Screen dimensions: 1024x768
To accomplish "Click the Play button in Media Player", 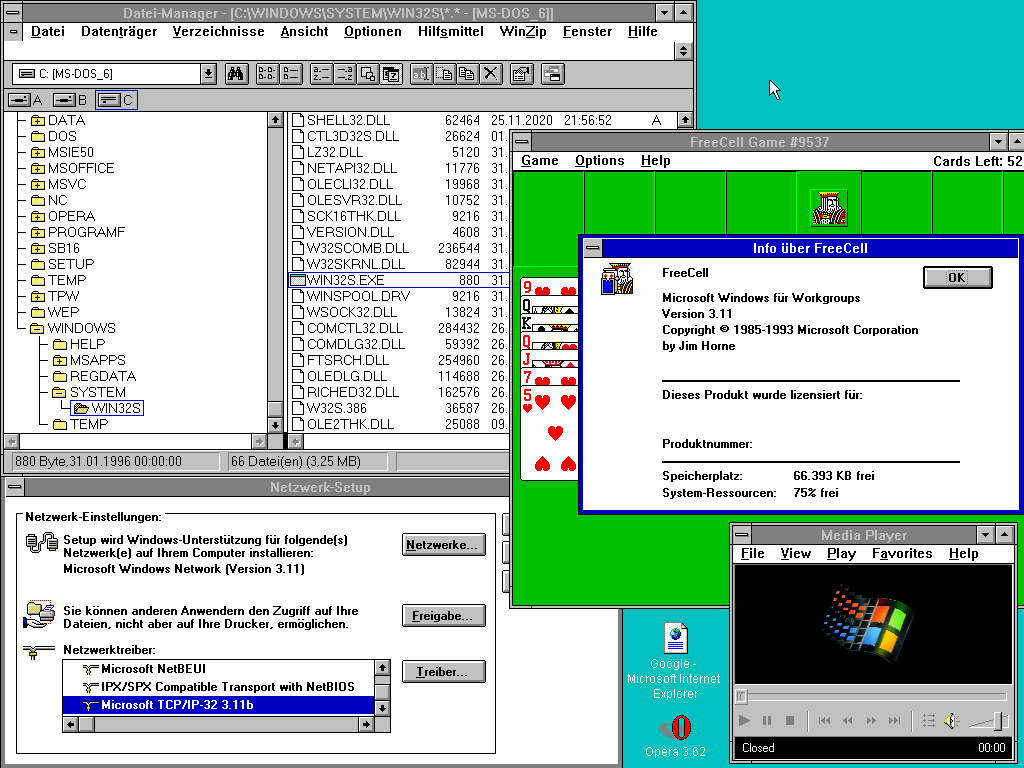I will point(744,720).
